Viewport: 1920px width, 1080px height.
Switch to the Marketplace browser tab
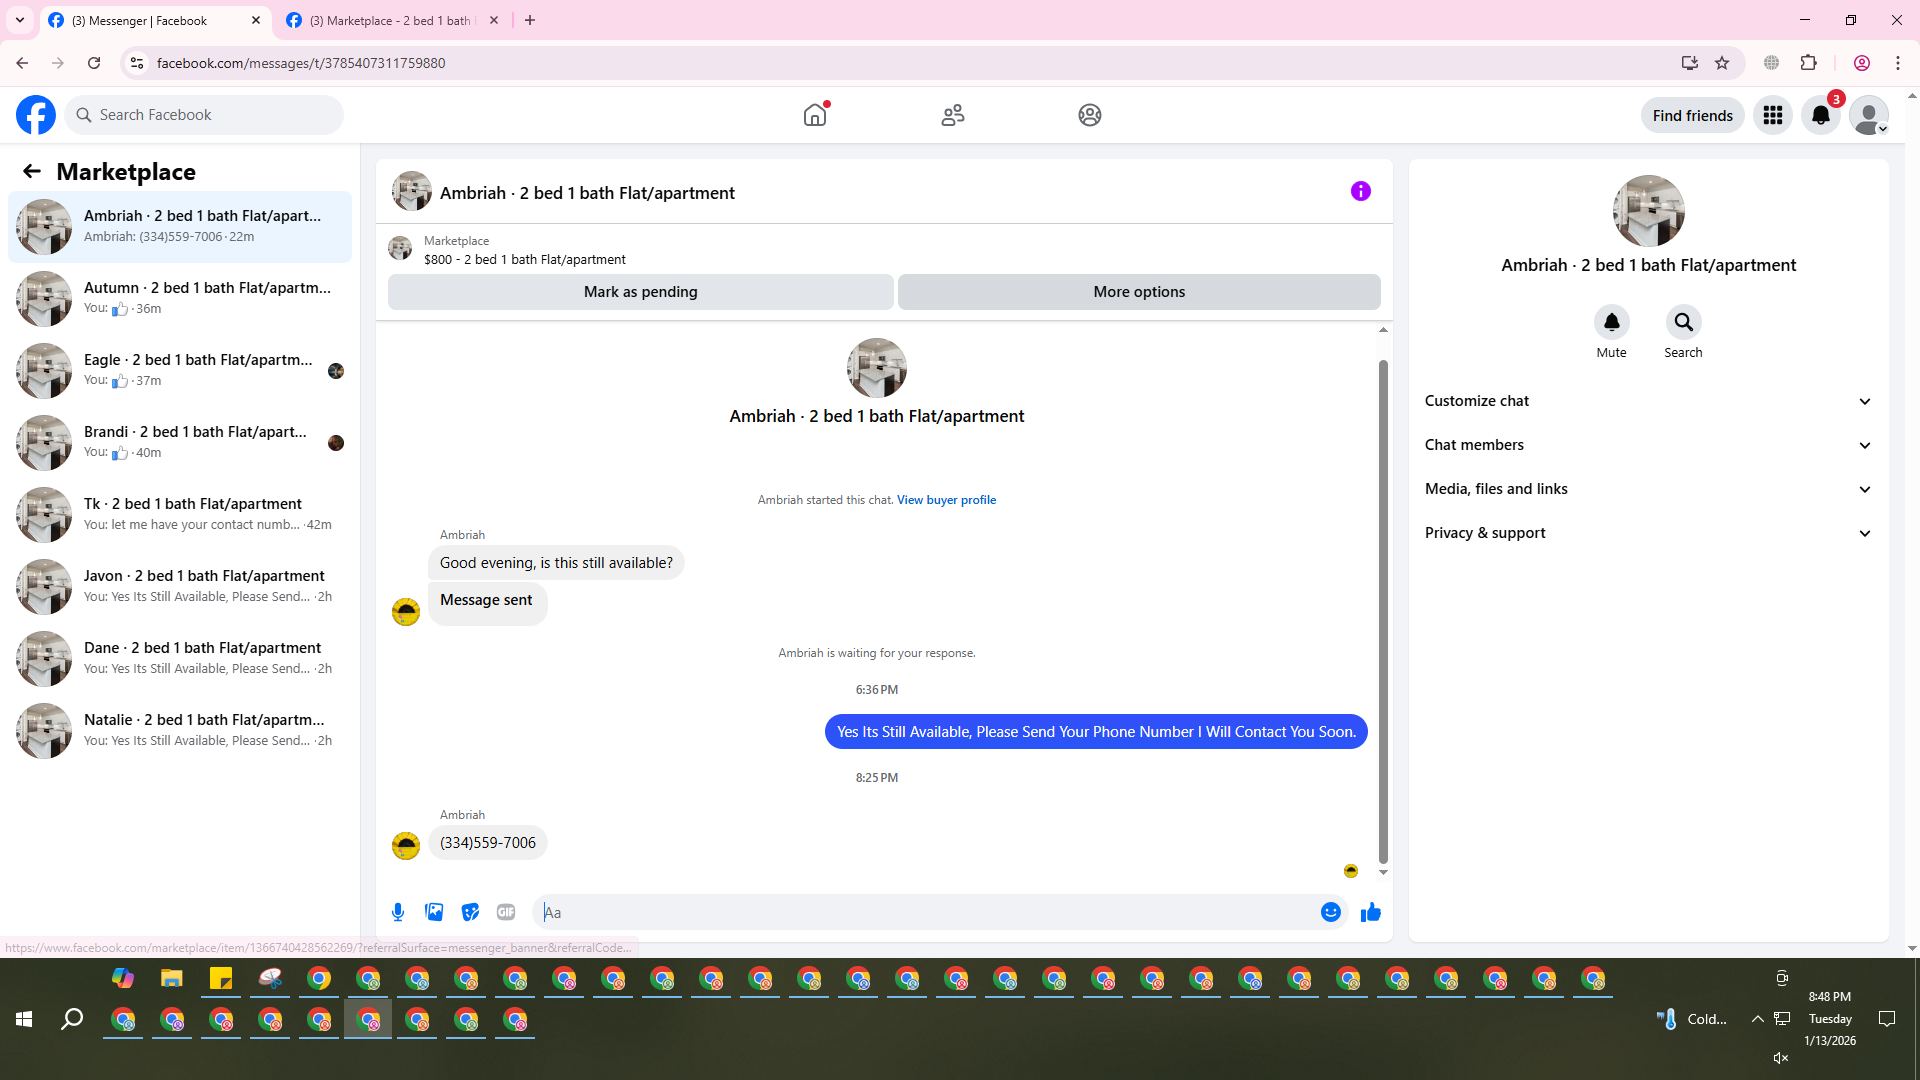coord(390,20)
